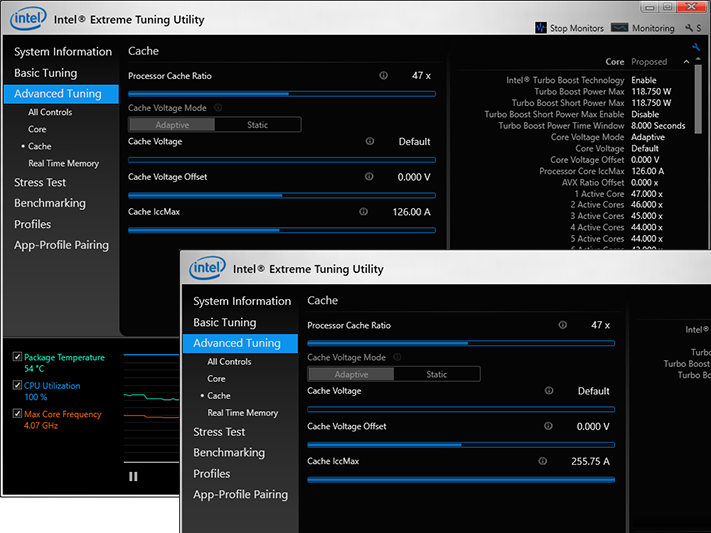Image resolution: width=711 pixels, height=533 pixels.
Task: Toggle CPU Utilization monitor checkbox
Action: (x=17, y=385)
